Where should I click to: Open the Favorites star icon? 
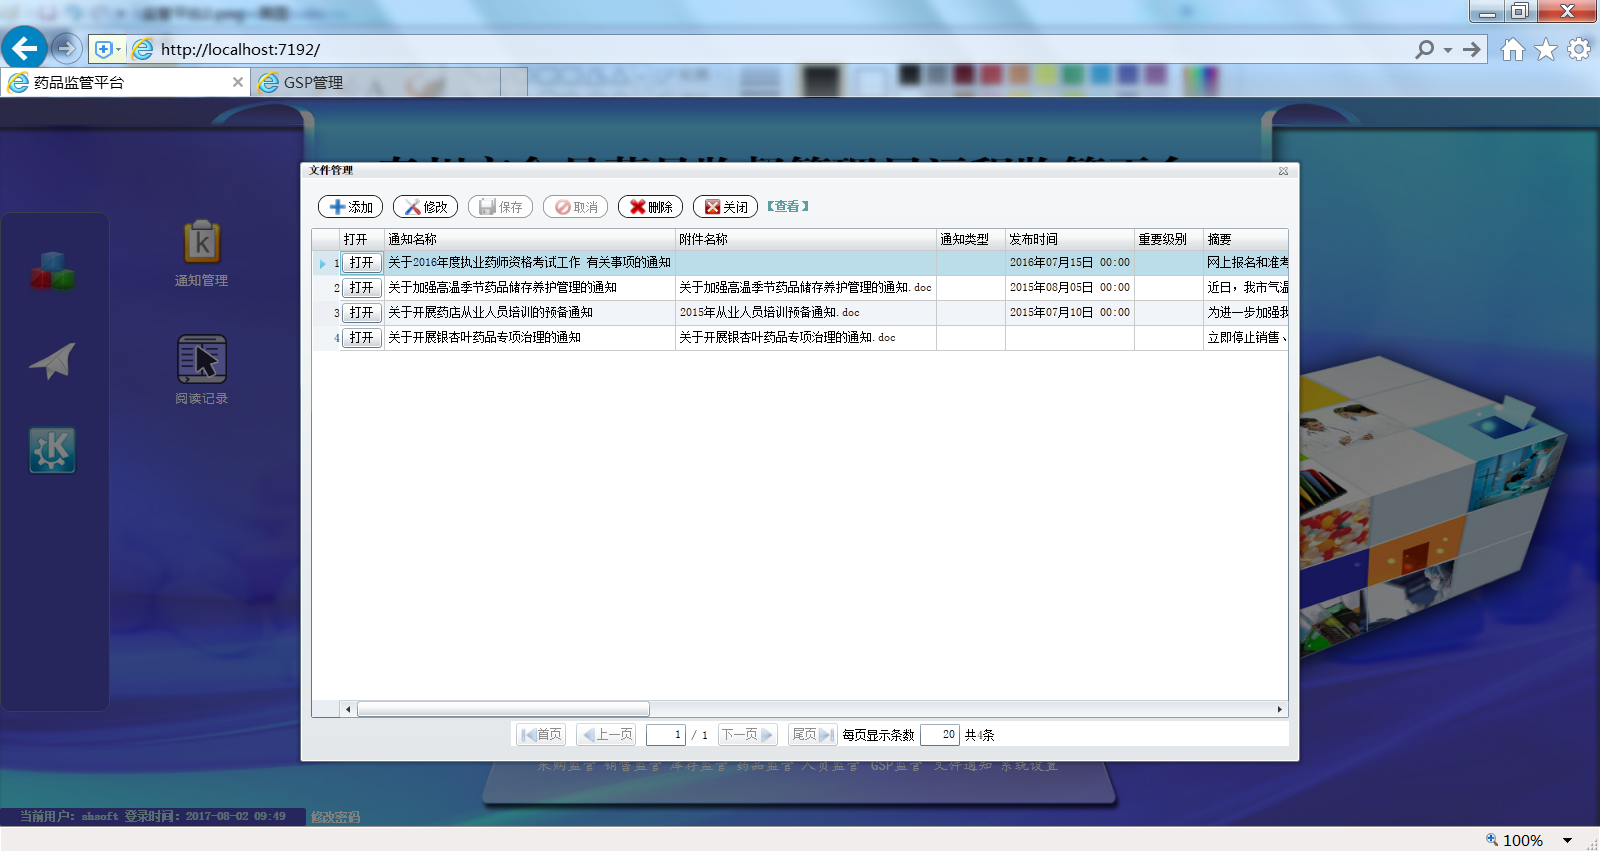click(1546, 49)
